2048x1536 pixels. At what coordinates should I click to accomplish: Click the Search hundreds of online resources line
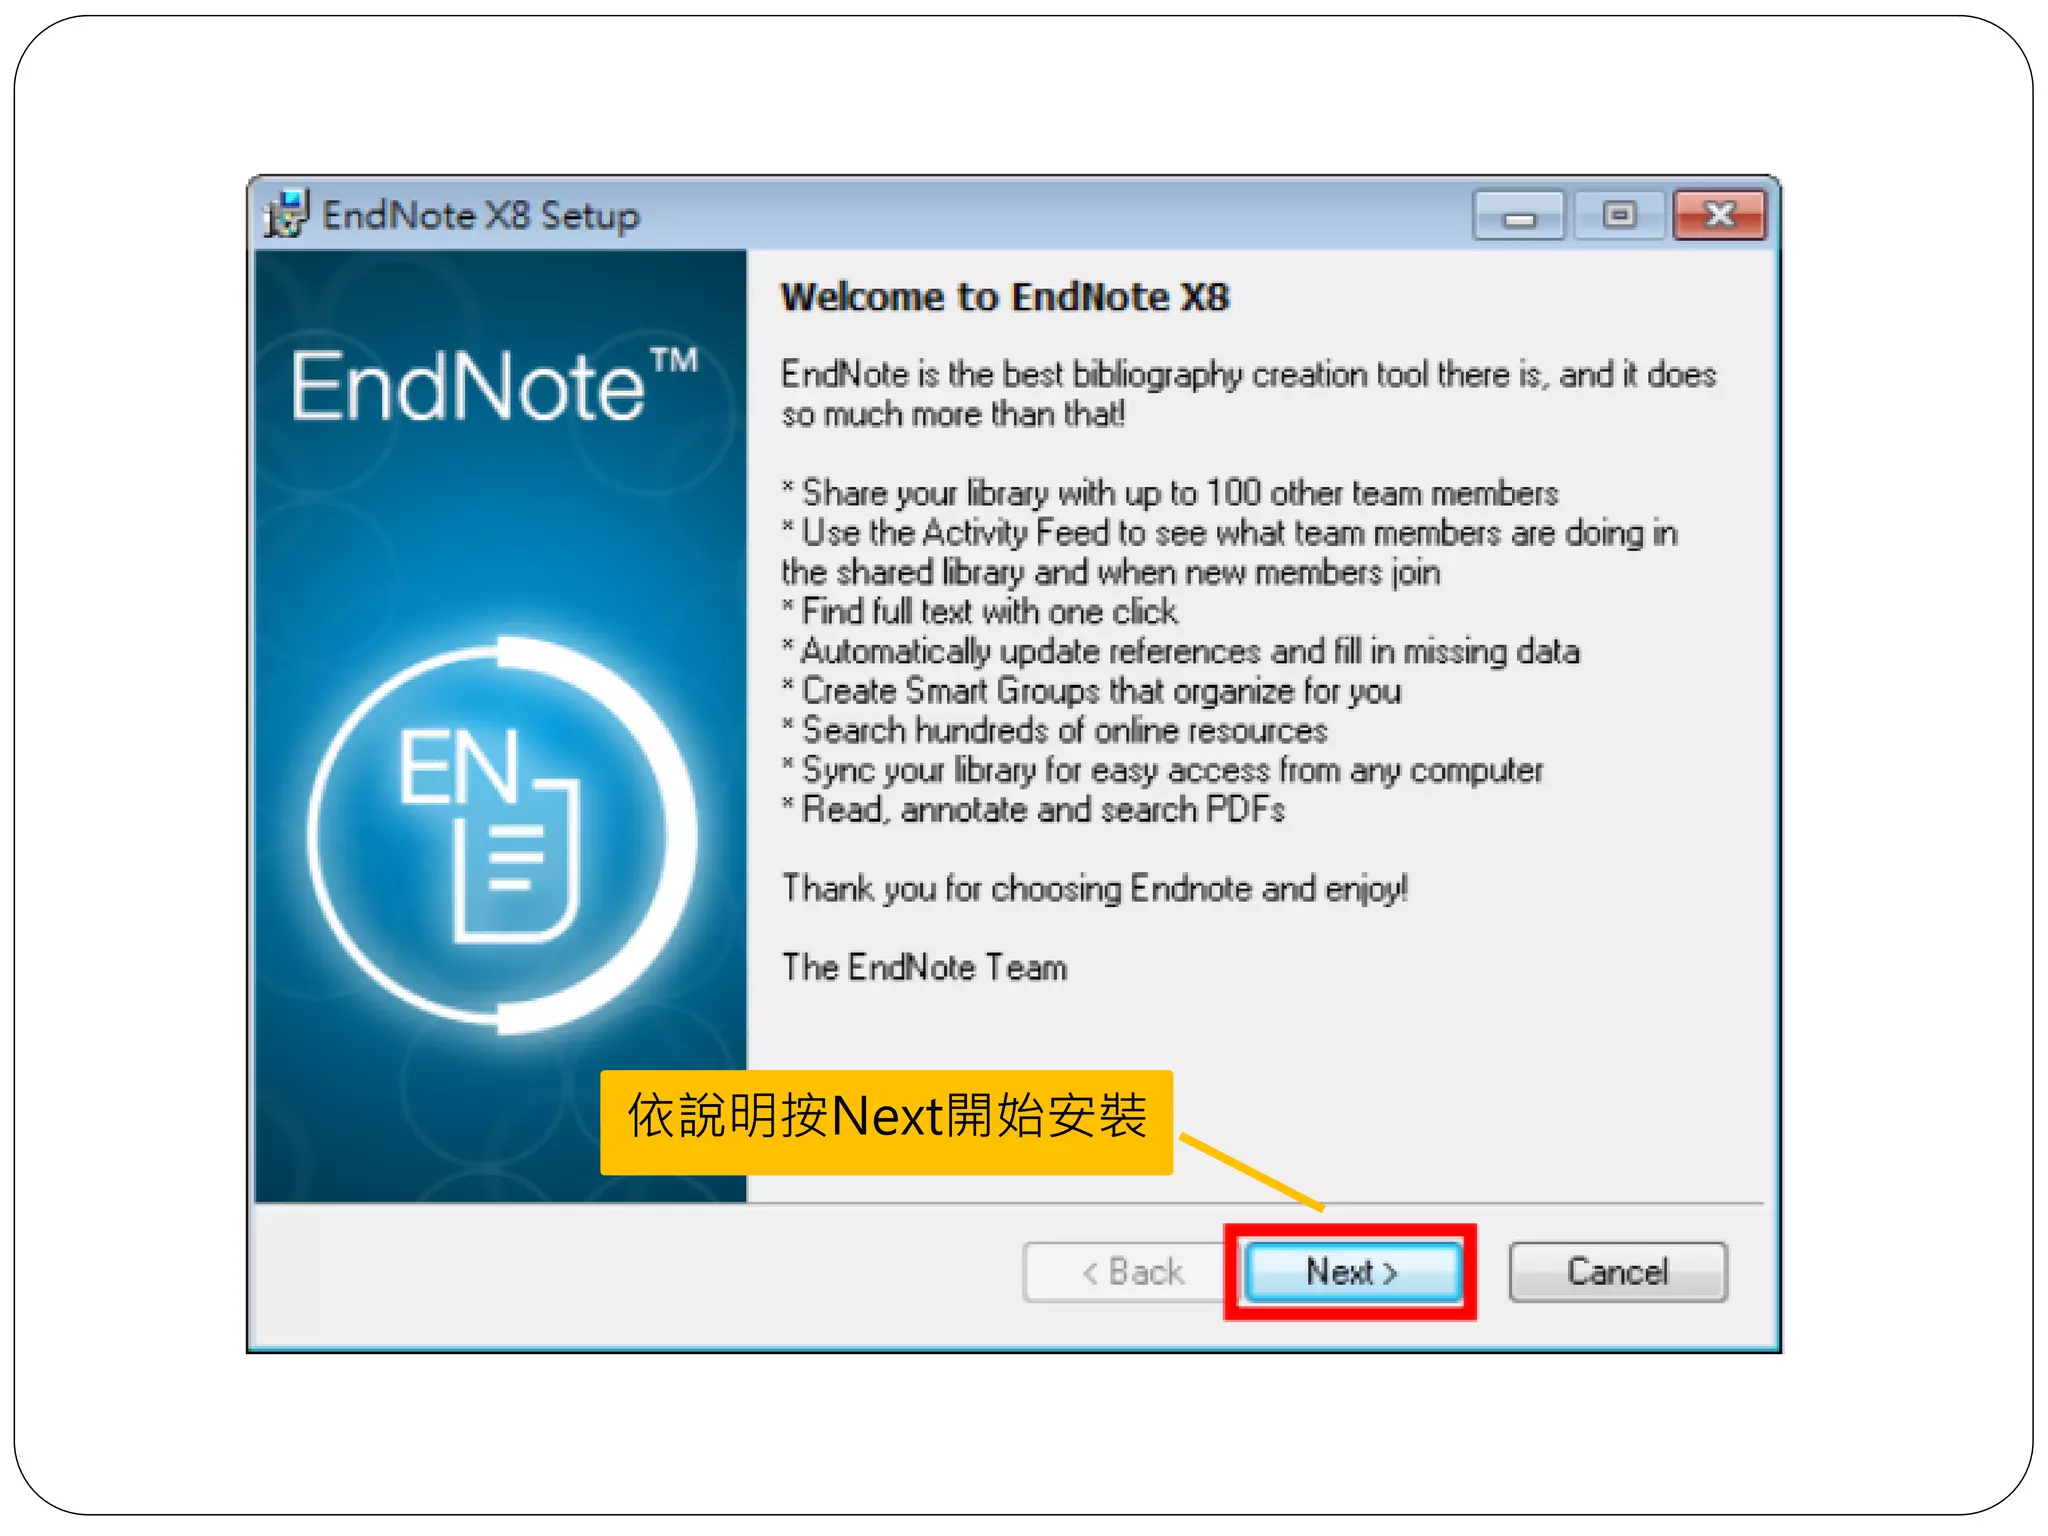coord(1055,730)
